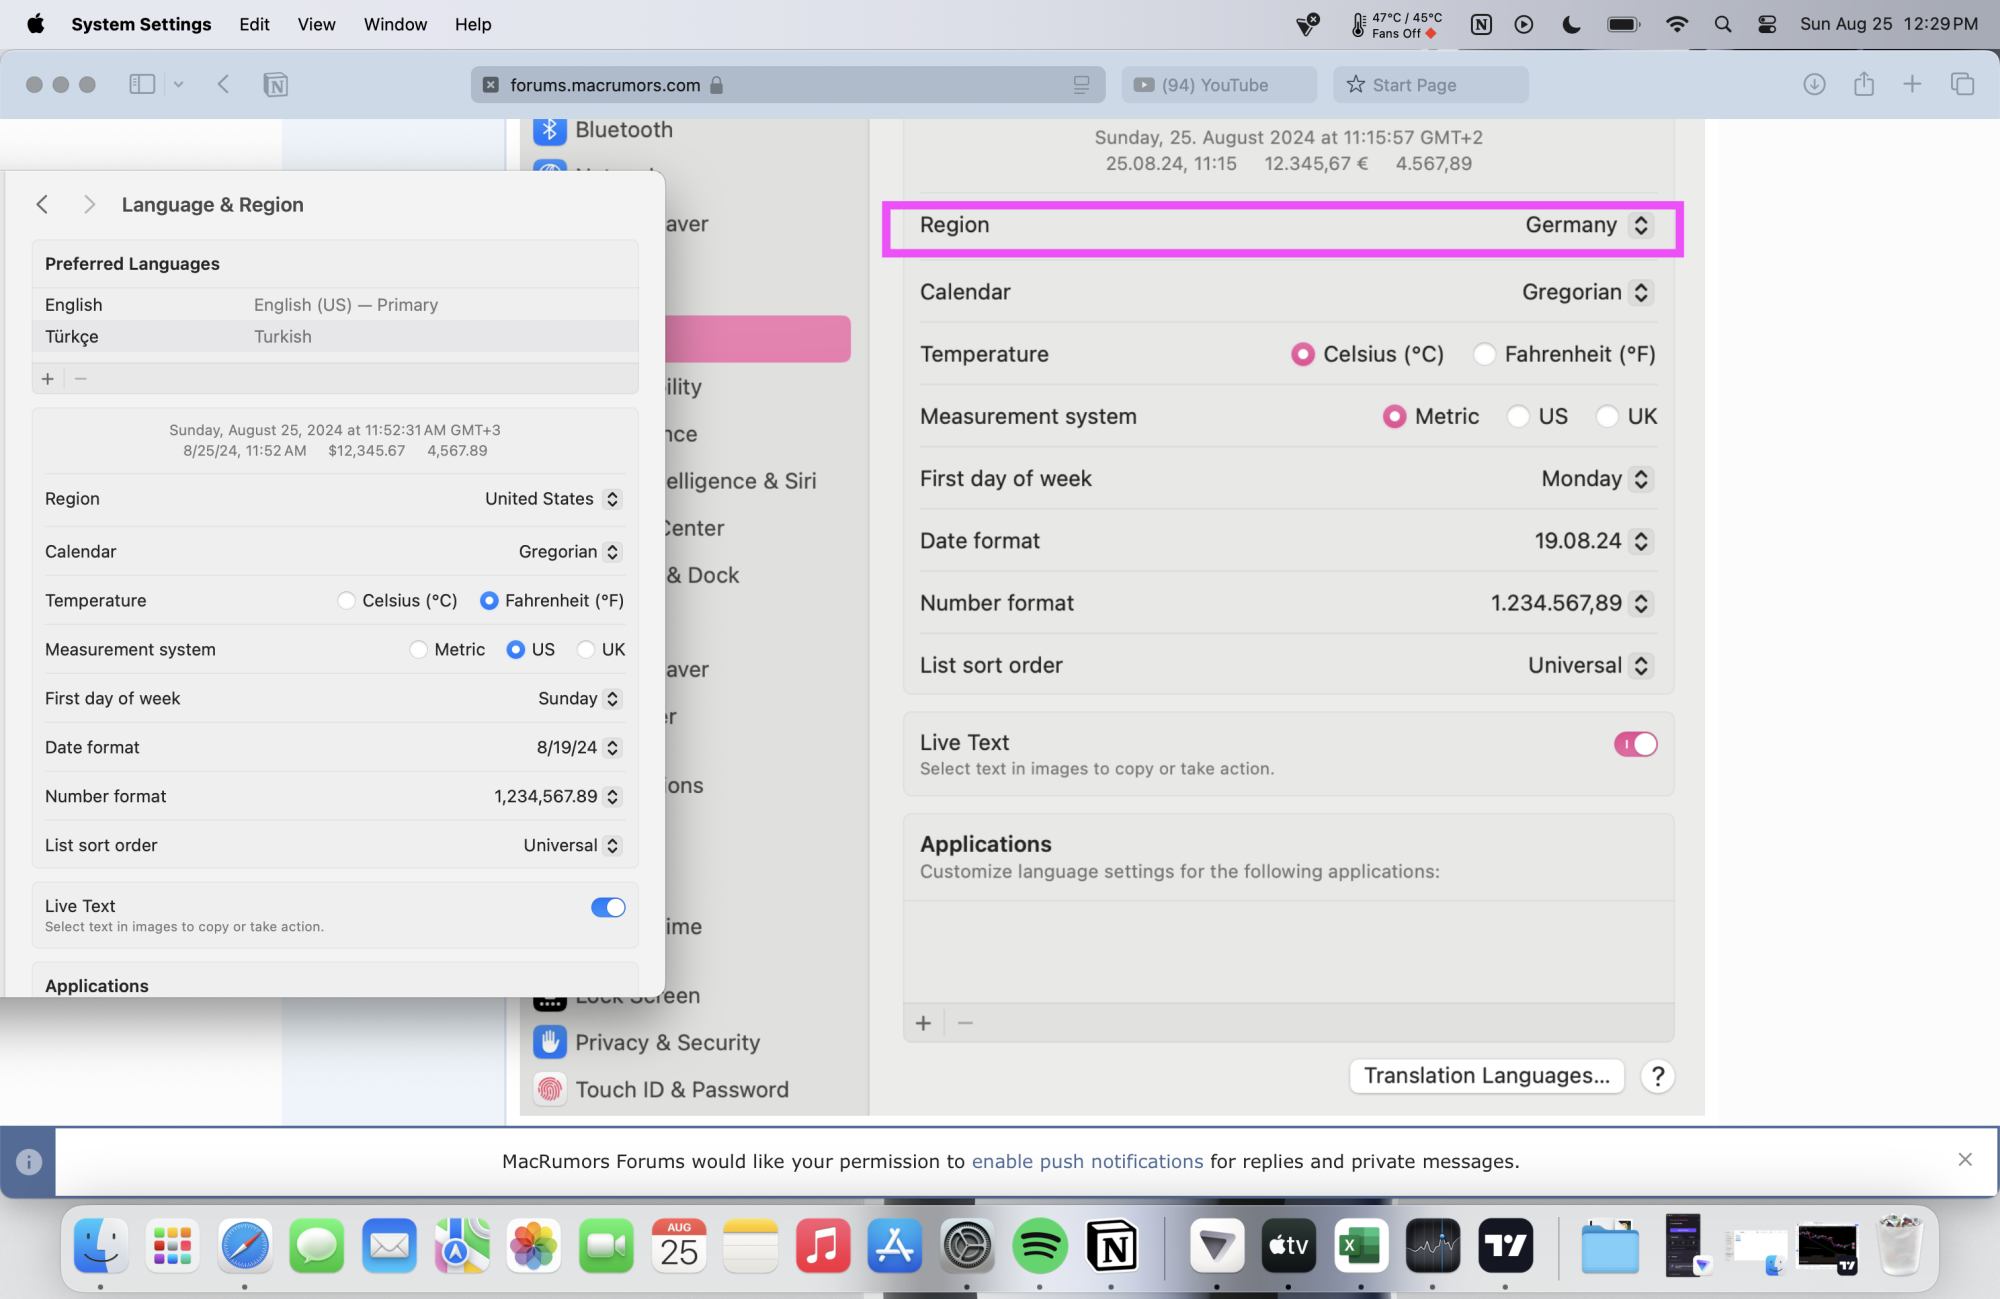Open the Window menu
The height and width of the screenshot is (1299, 2000).
tap(395, 24)
